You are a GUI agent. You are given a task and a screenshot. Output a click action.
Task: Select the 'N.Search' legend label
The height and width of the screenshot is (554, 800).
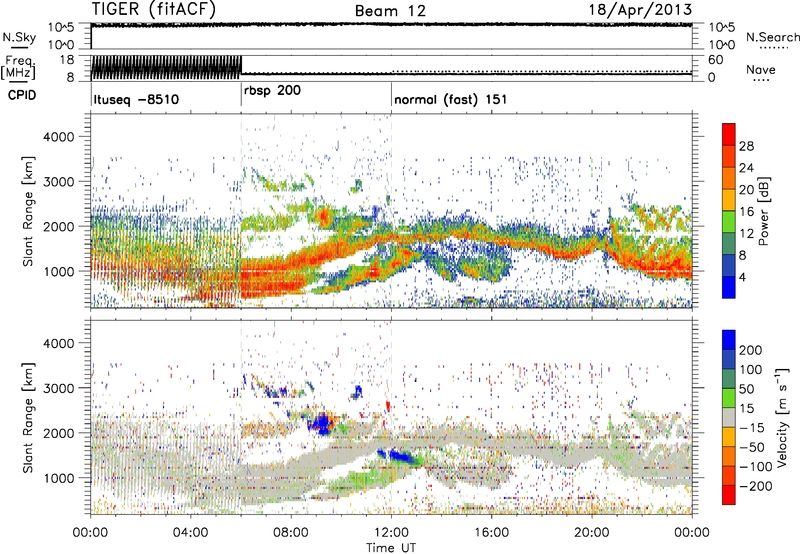pyautogui.click(x=773, y=37)
